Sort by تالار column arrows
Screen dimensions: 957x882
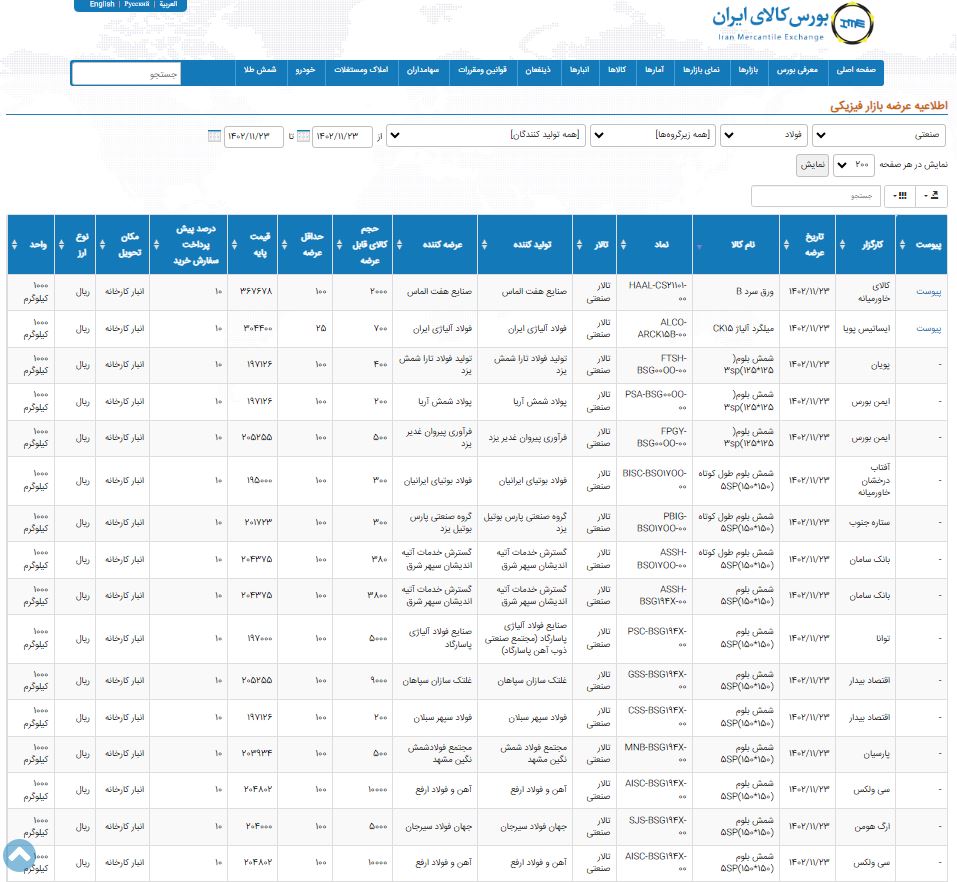(x=579, y=245)
